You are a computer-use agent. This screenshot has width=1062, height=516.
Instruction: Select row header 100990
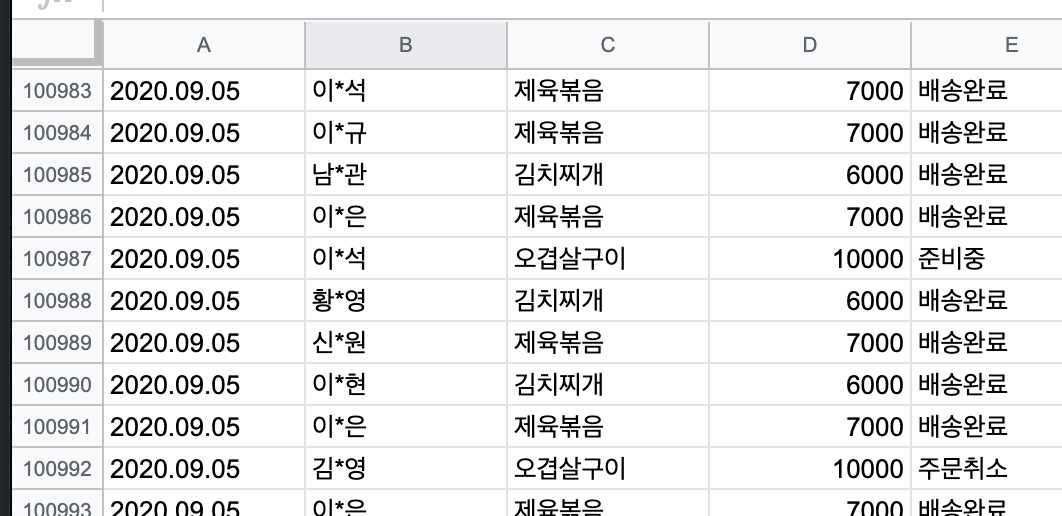click(56, 385)
